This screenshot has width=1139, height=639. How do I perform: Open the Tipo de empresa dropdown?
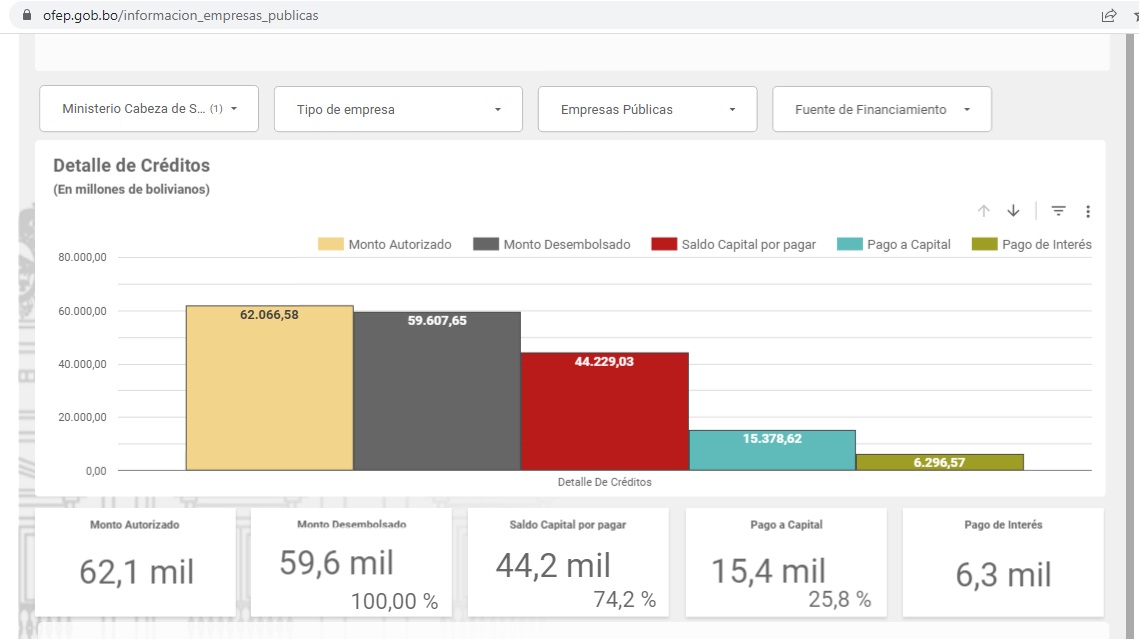(398, 110)
